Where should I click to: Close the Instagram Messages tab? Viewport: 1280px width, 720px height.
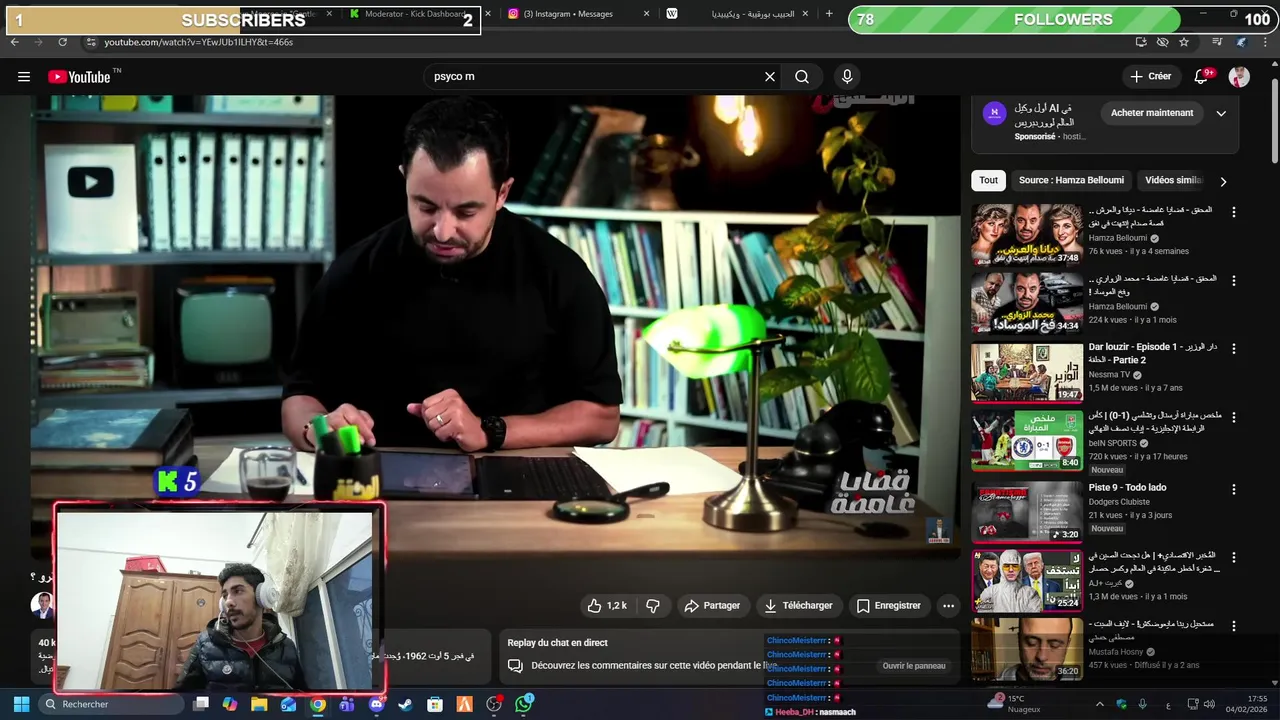click(646, 14)
